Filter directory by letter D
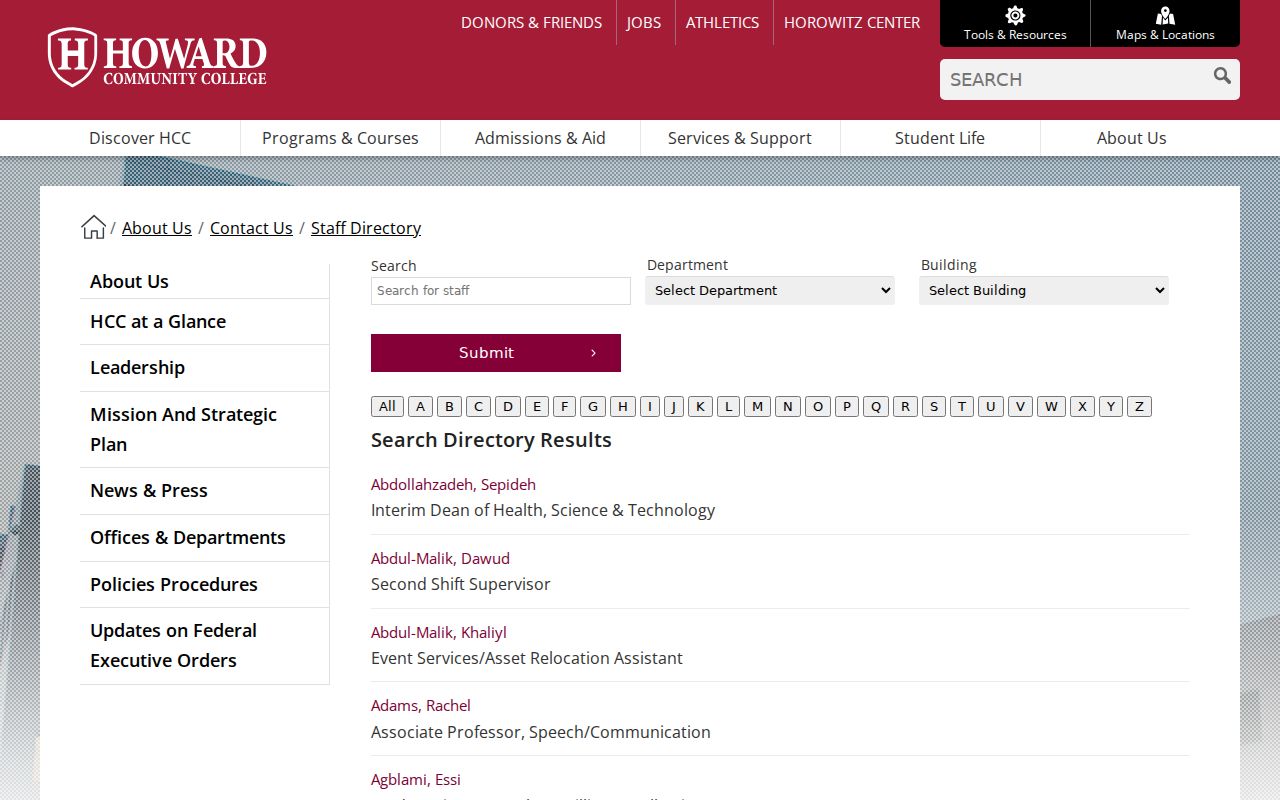The height and width of the screenshot is (800, 1280). (508, 406)
